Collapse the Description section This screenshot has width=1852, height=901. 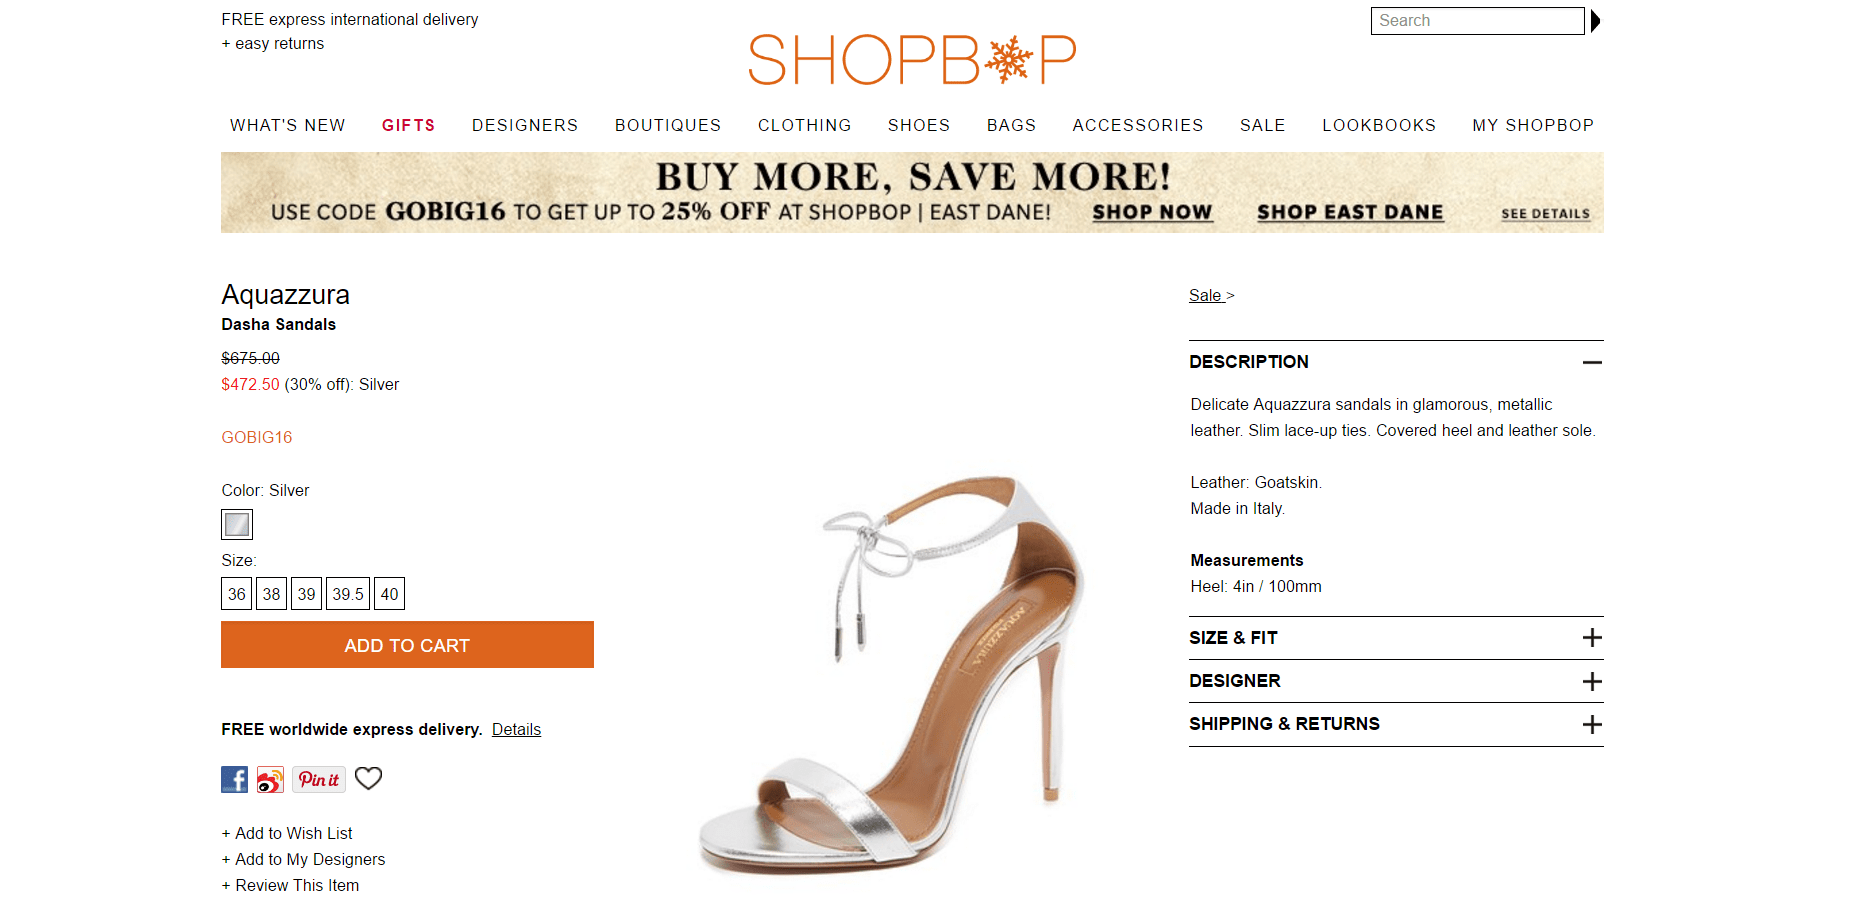coord(1592,362)
